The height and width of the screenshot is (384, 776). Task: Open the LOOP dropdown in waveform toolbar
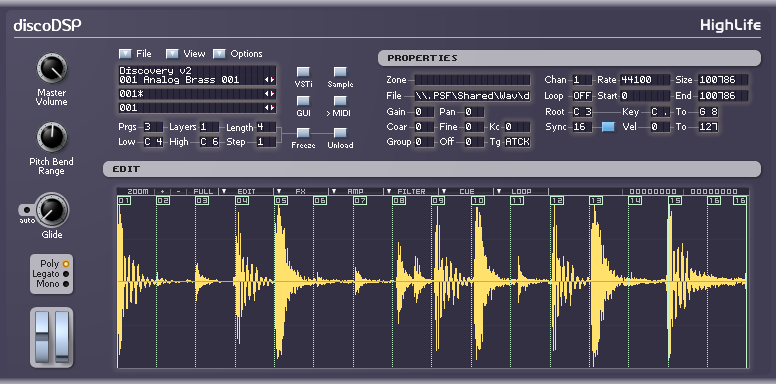521,191
